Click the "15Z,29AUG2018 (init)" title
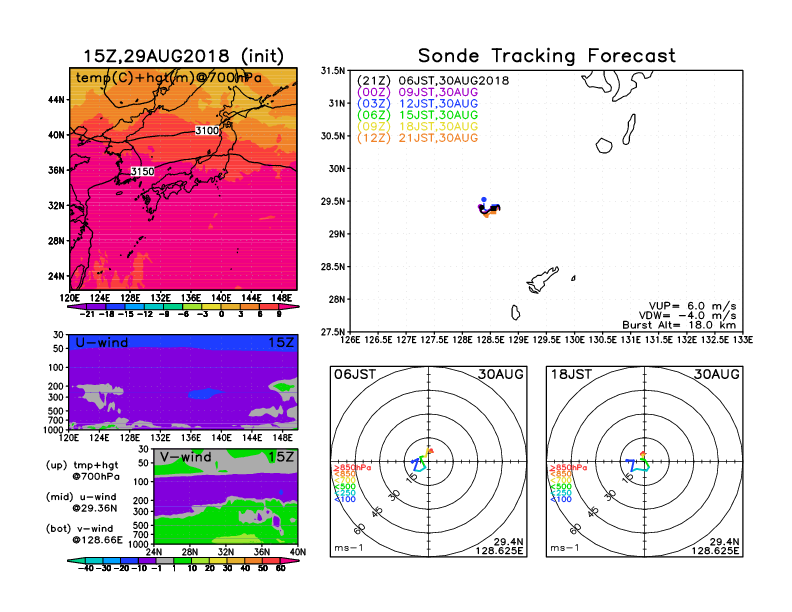Viewport: 792px width, 612px height. [x=183, y=56]
